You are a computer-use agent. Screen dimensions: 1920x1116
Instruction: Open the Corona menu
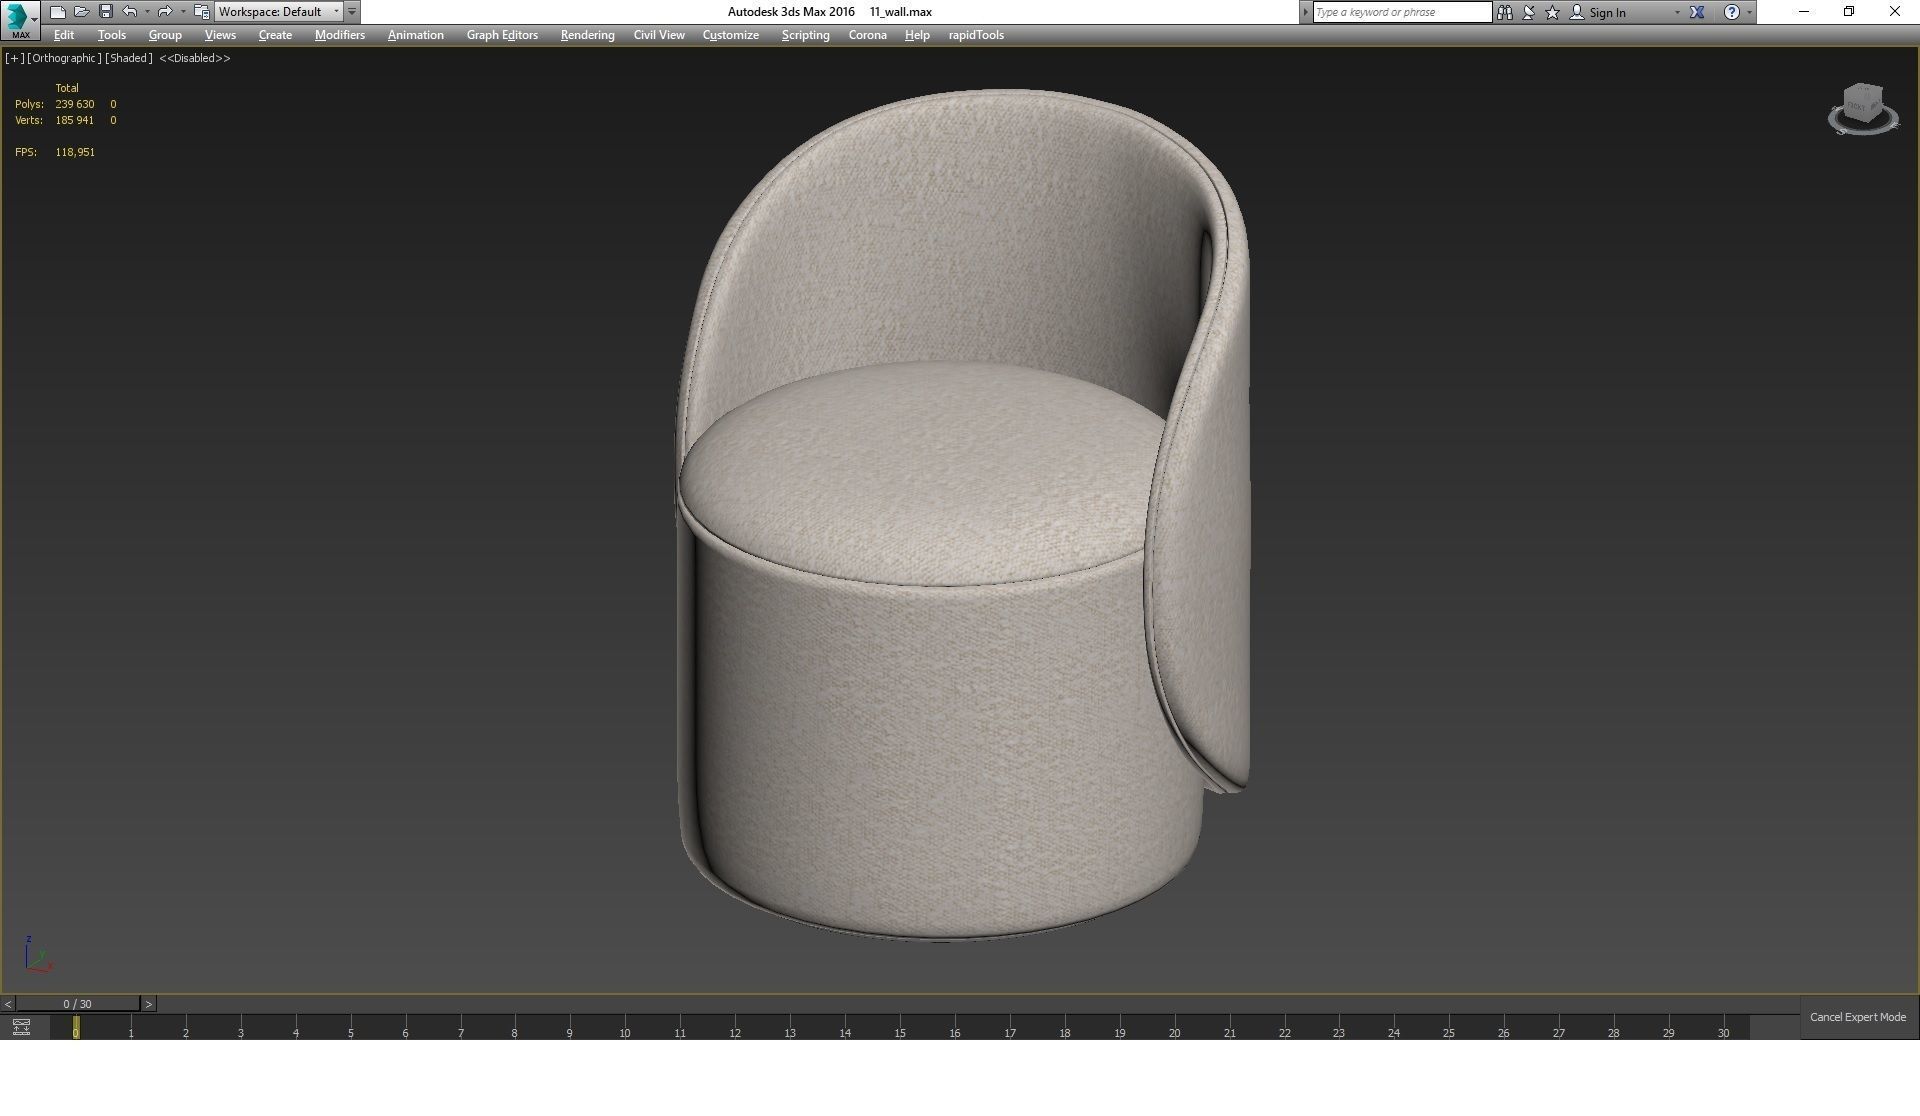pos(868,35)
